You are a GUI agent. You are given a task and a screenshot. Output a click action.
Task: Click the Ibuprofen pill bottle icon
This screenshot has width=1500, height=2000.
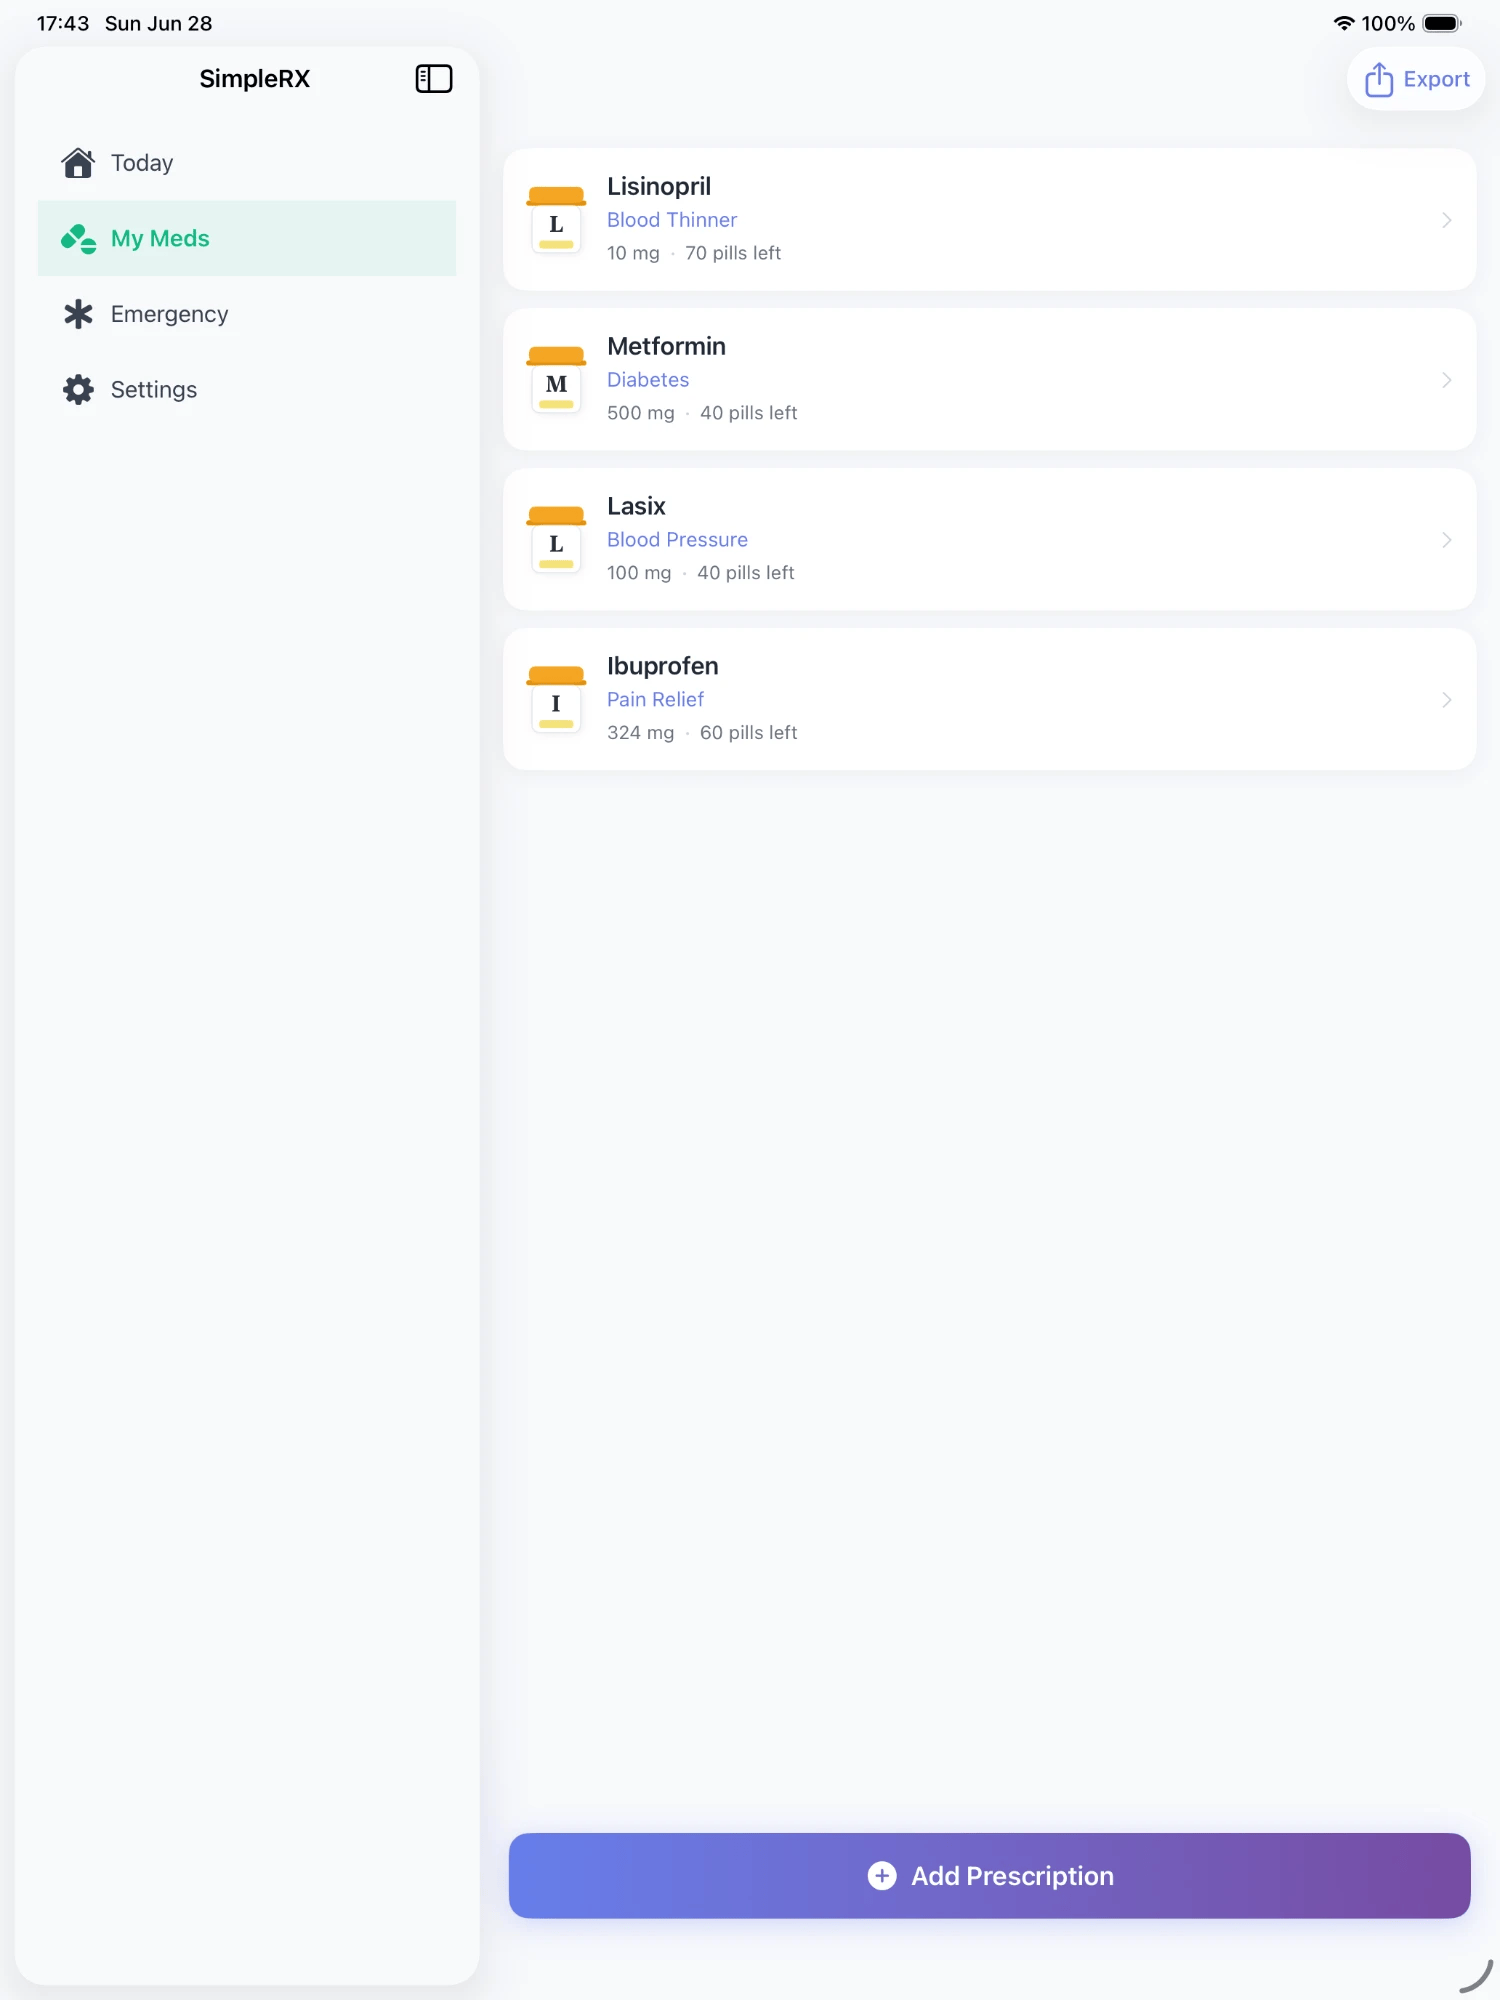point(556,700)
